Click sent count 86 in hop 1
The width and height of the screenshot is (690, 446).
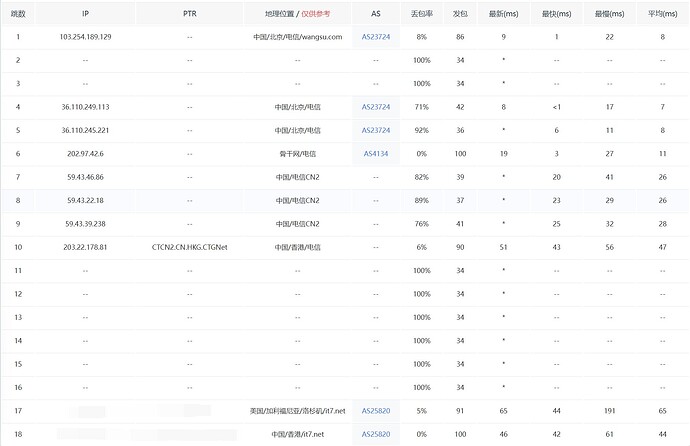(x=460, y=37)
